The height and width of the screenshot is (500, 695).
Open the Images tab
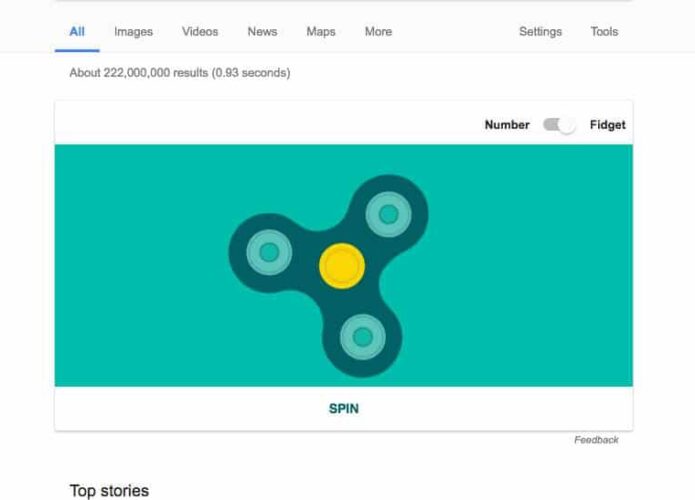(x=133, y=32)
